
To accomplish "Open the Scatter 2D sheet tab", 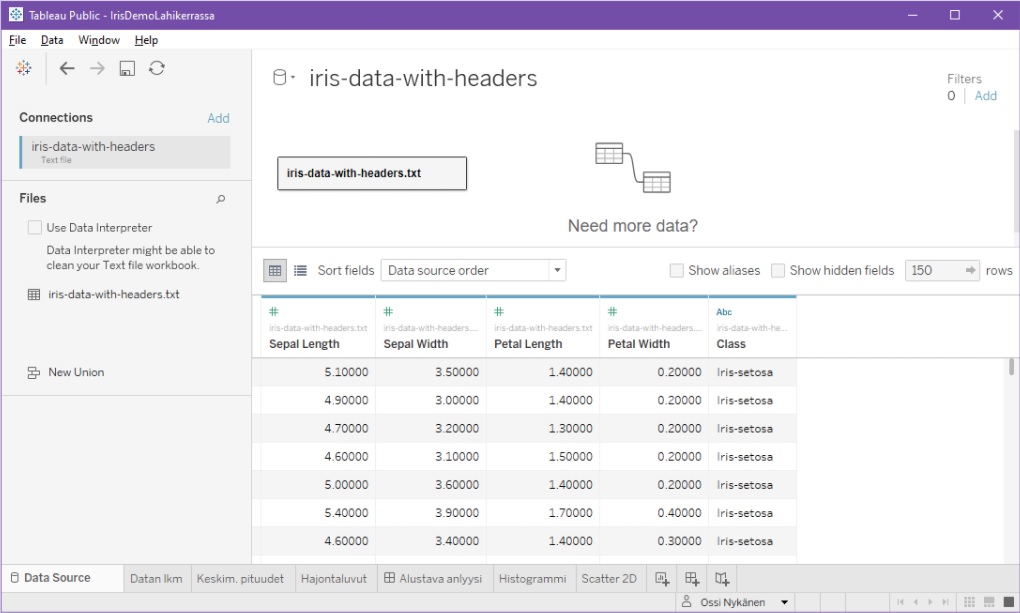I will tap(609, 579).
